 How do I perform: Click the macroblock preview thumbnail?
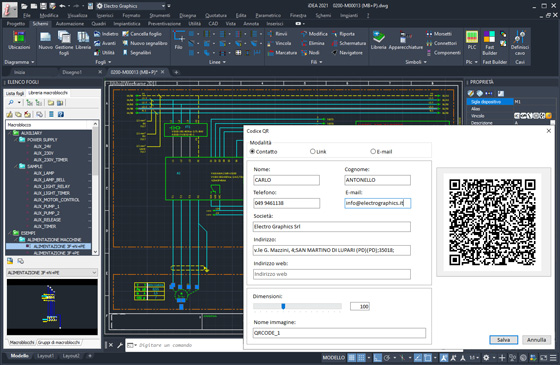pyautogui.click(x=52, y=307)
